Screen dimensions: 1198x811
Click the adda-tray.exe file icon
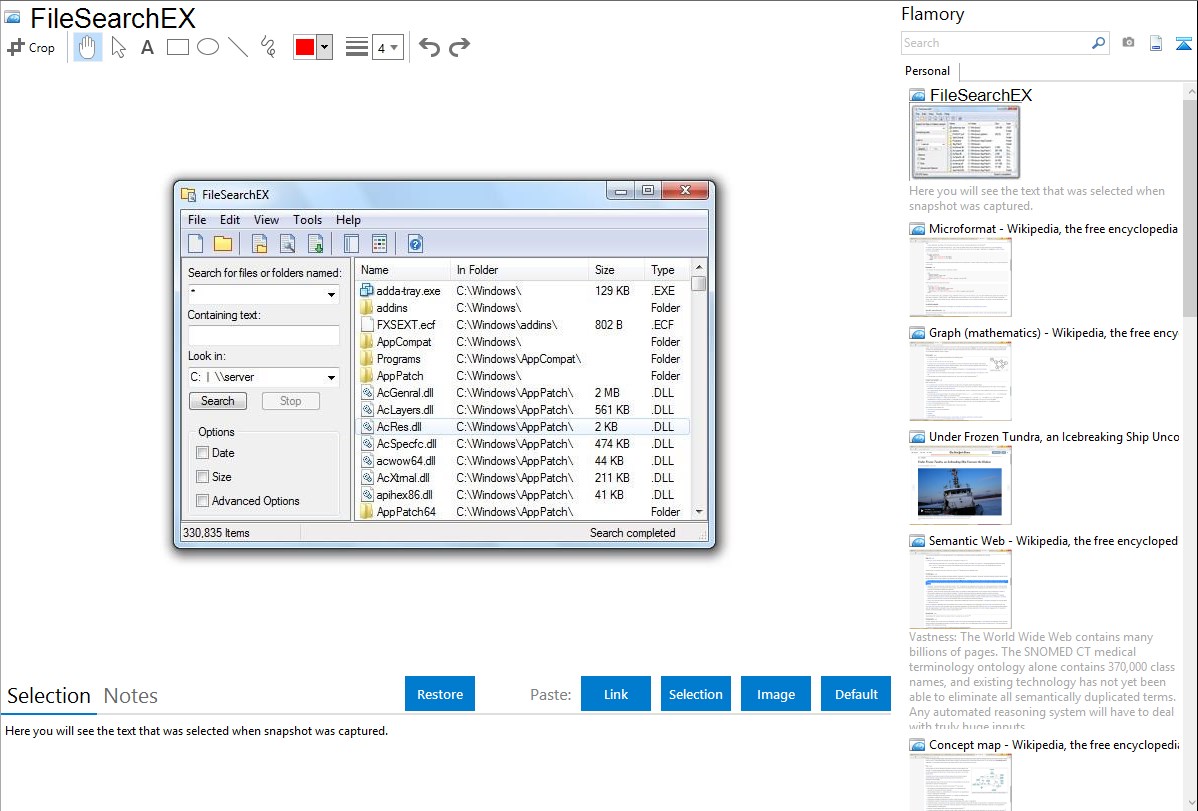(x=367, y=290)
